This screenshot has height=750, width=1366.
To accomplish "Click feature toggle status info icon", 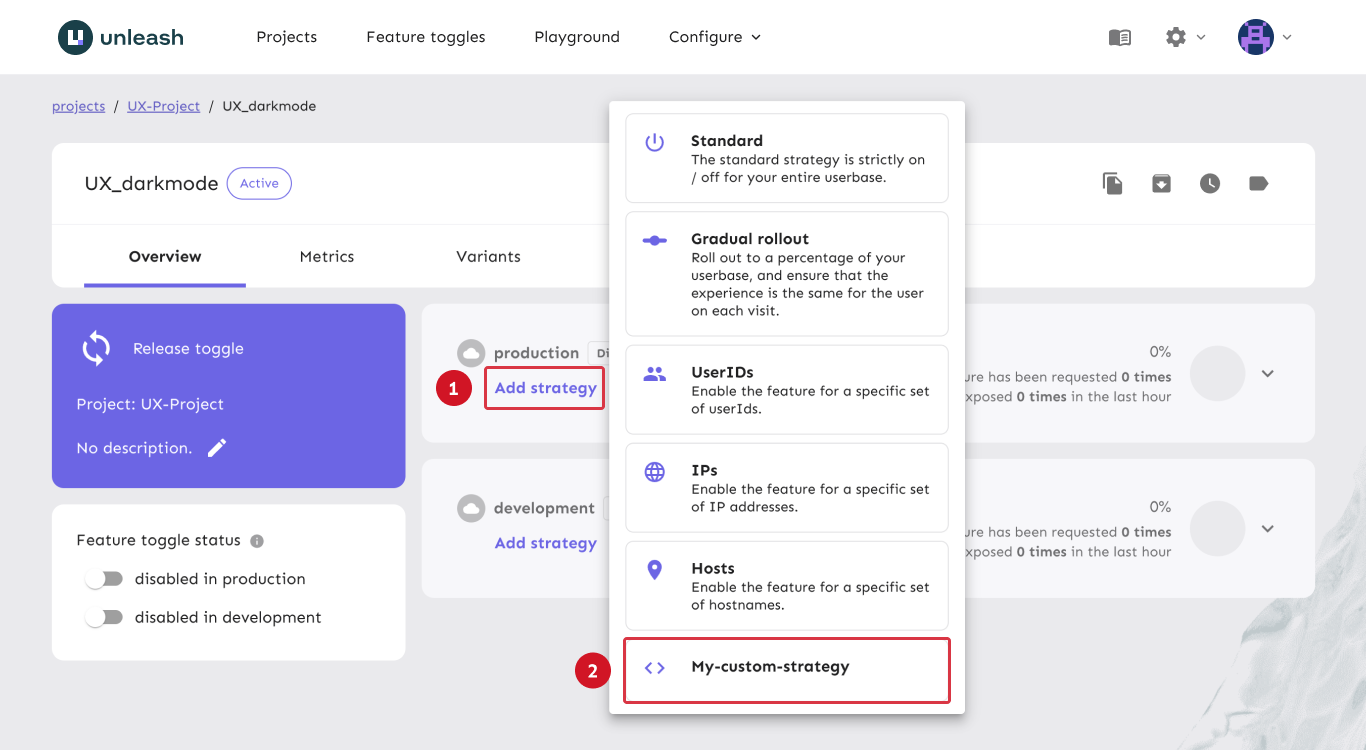I will (x=257, y=541).
